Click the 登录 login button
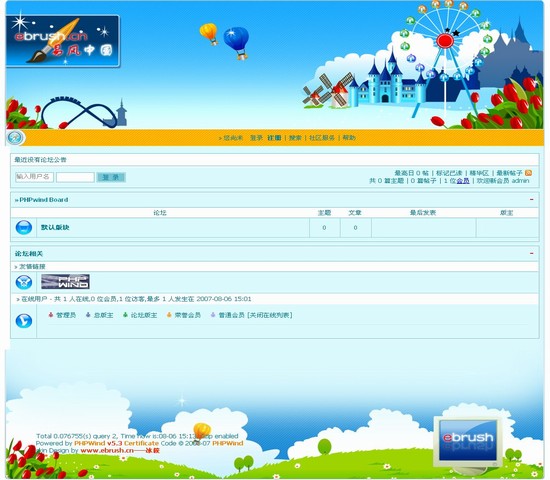The image size is (550, 480). 111,177
